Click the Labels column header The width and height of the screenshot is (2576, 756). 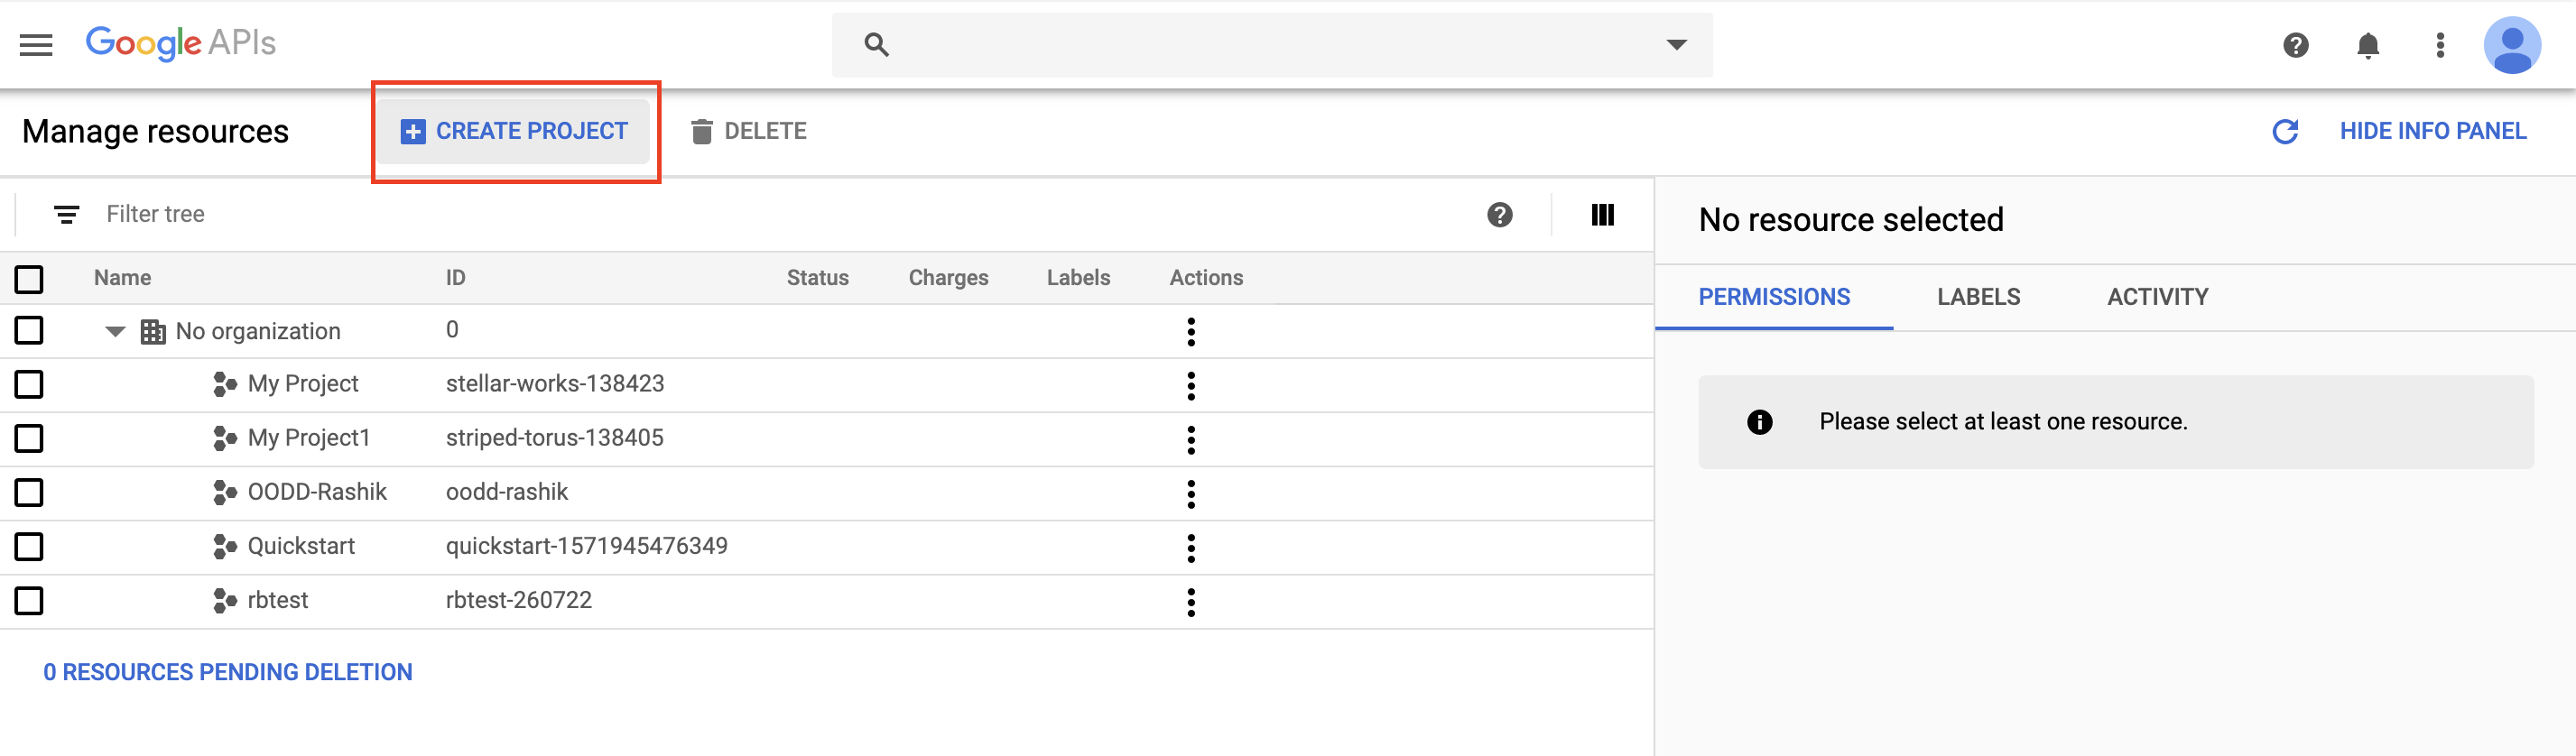tap(1078, 278)
